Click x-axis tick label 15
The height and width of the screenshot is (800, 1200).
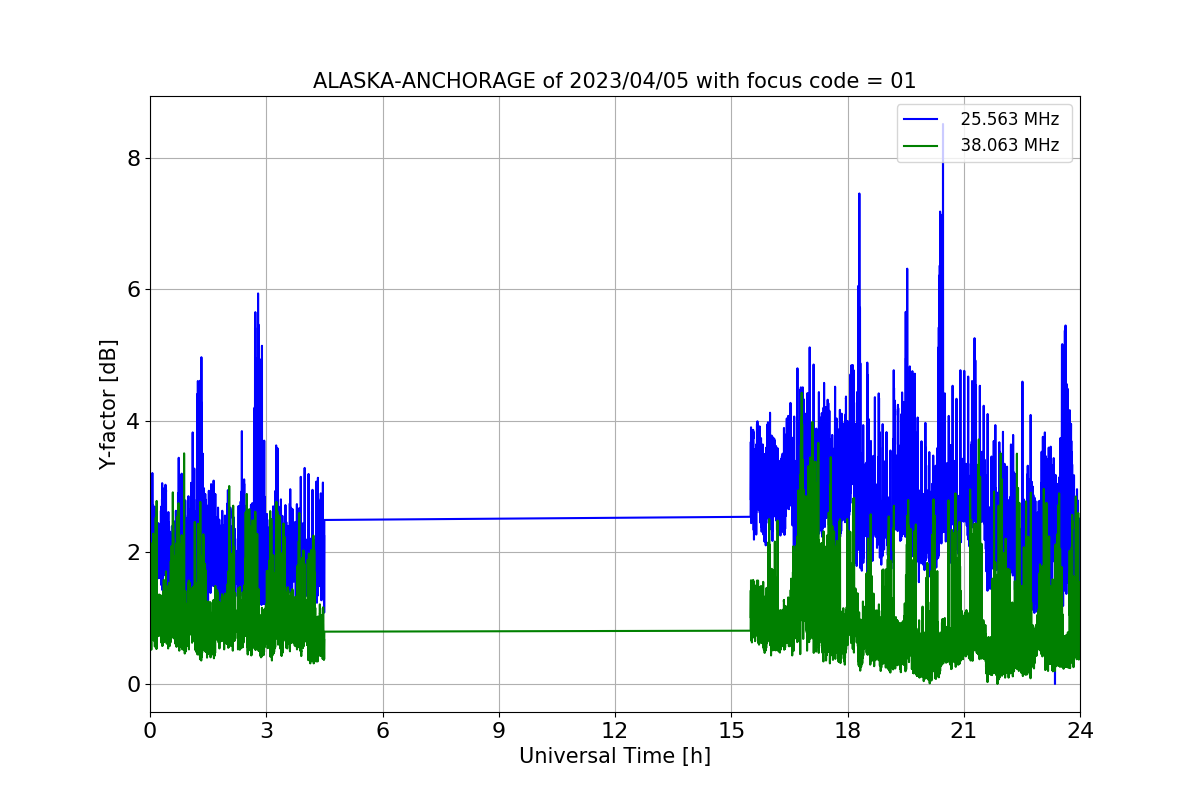[731, 730]
